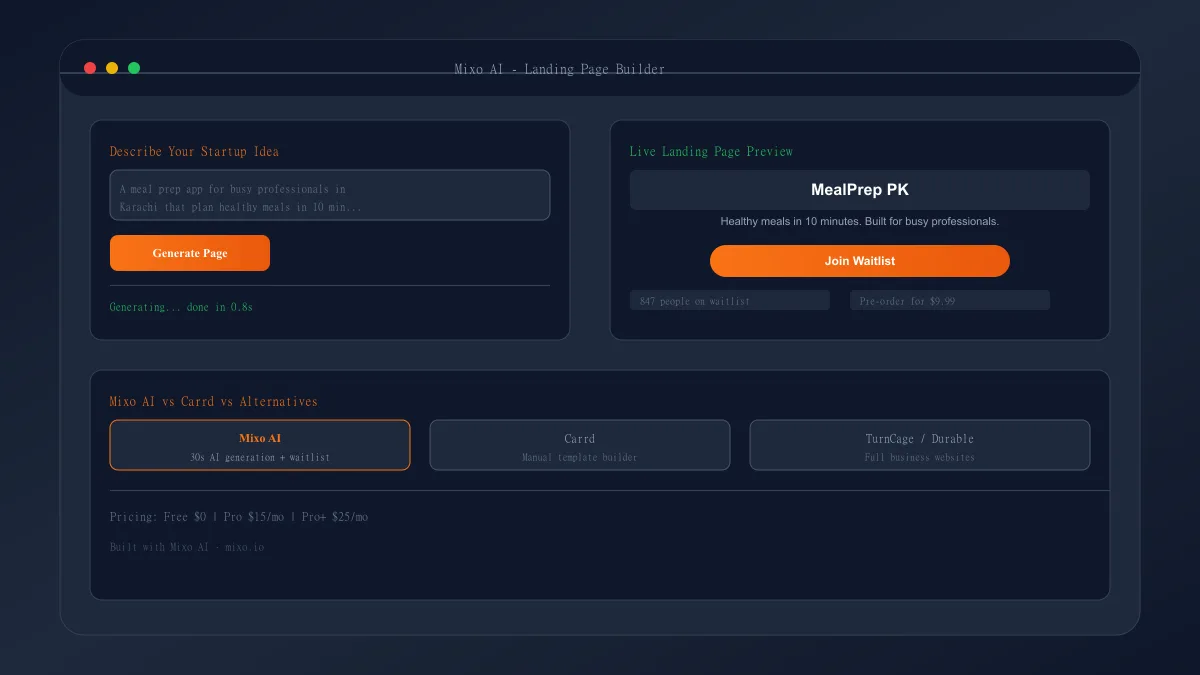Open the 'Built with Mixo AI - mixo.io' link
The width and height of the screenshot is (1200, 675).
point(187,547)
